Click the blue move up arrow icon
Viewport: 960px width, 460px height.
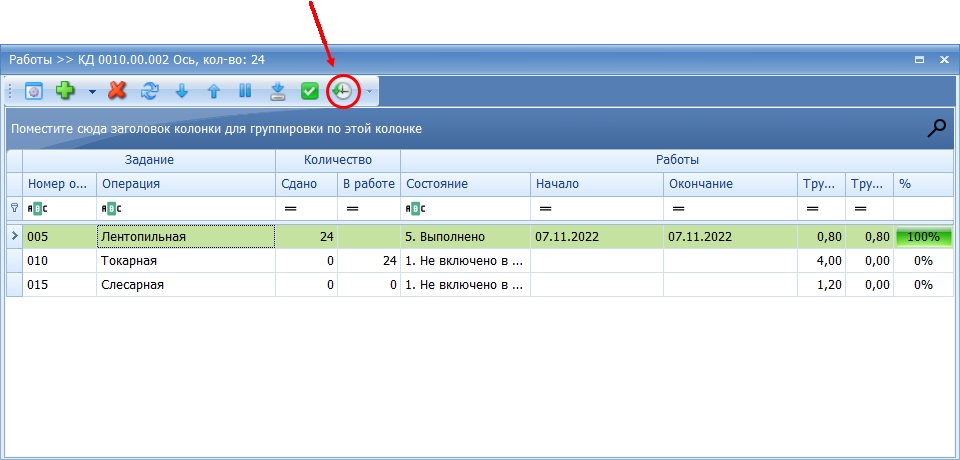[213, 92]
